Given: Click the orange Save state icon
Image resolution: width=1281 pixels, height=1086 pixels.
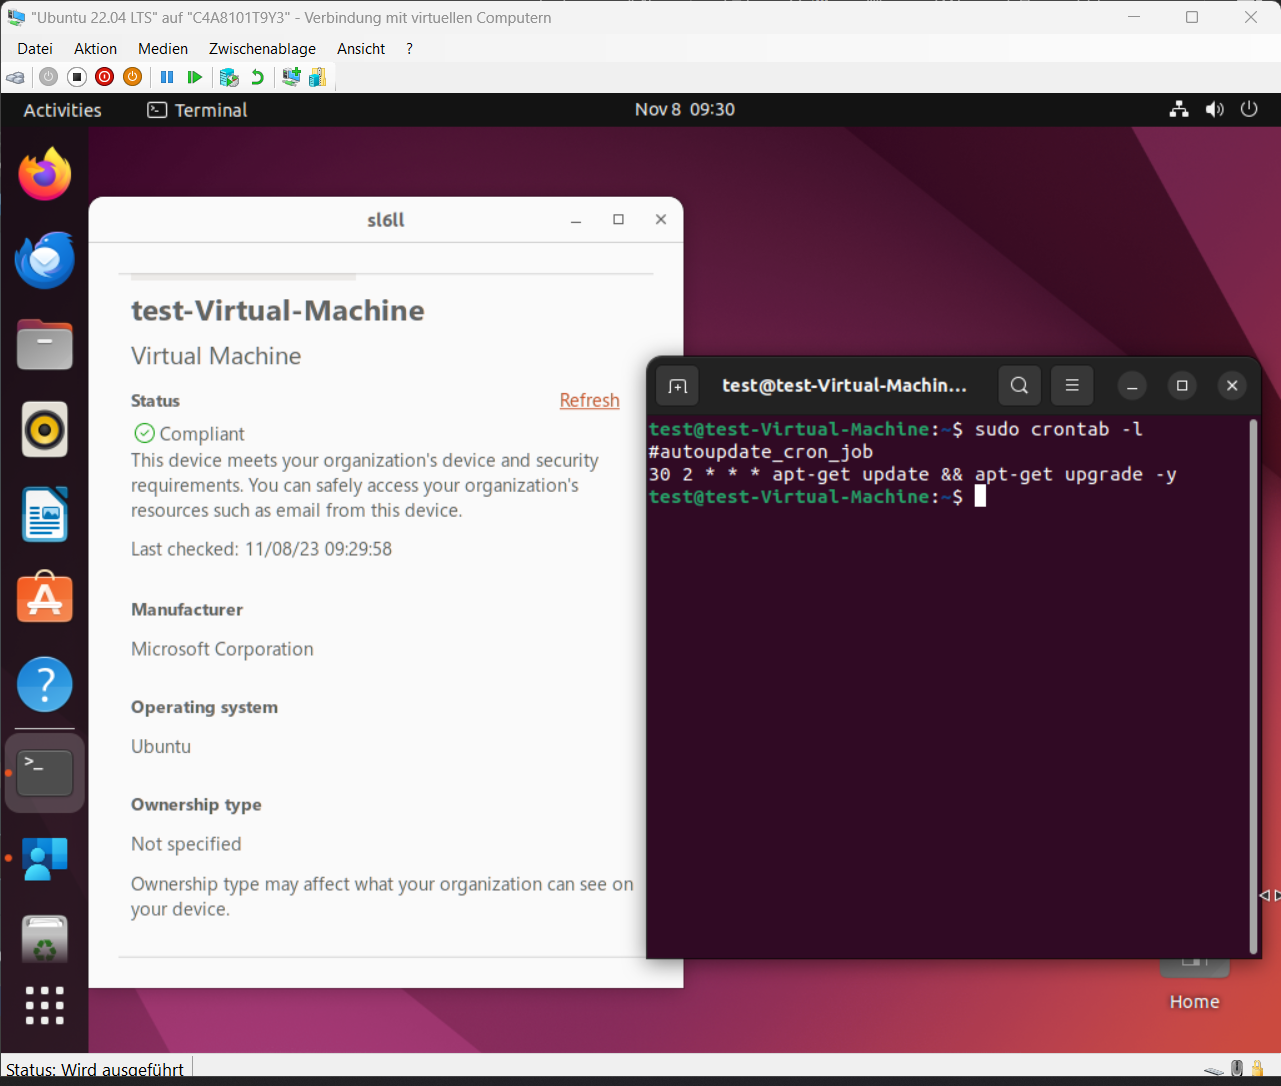Looking at the screenshot, I should 132,77.
